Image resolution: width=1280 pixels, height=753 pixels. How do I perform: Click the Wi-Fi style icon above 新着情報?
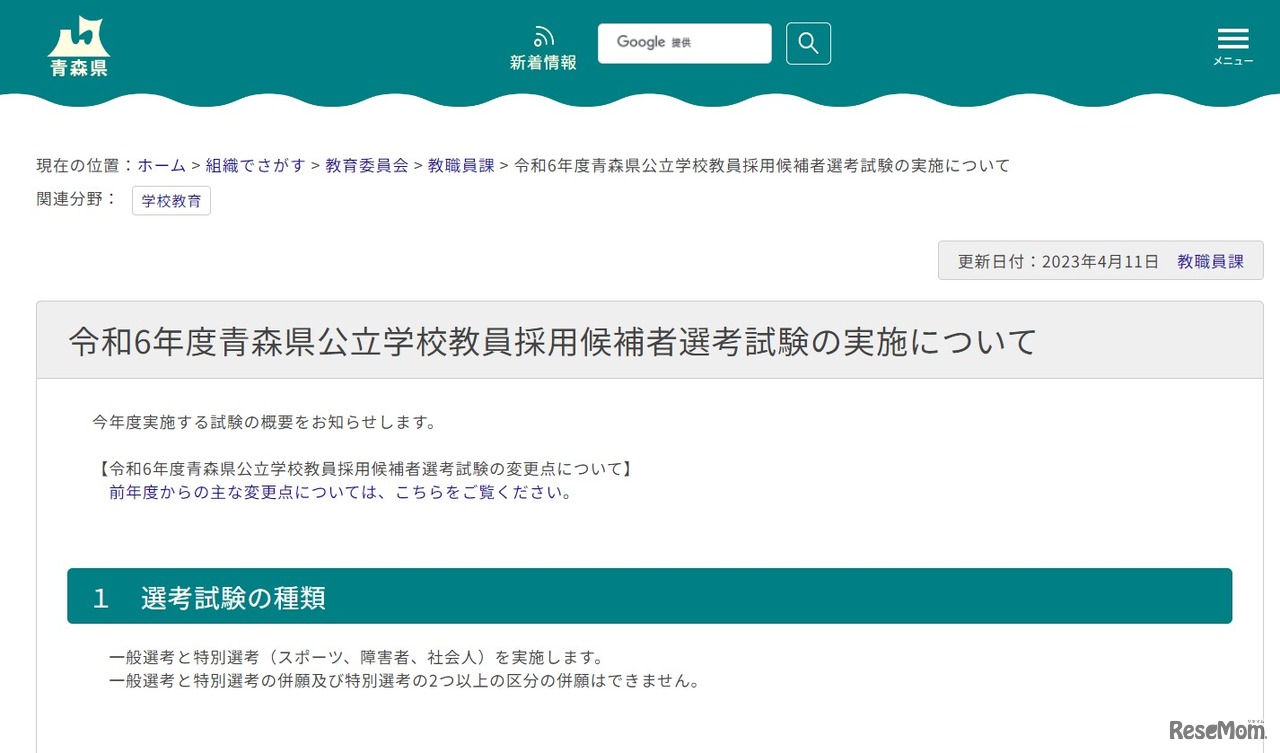543,34
